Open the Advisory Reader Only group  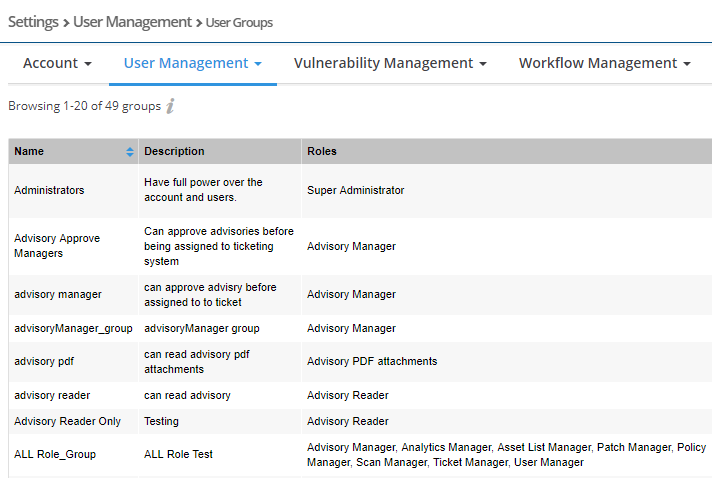(x=67, y=421)
